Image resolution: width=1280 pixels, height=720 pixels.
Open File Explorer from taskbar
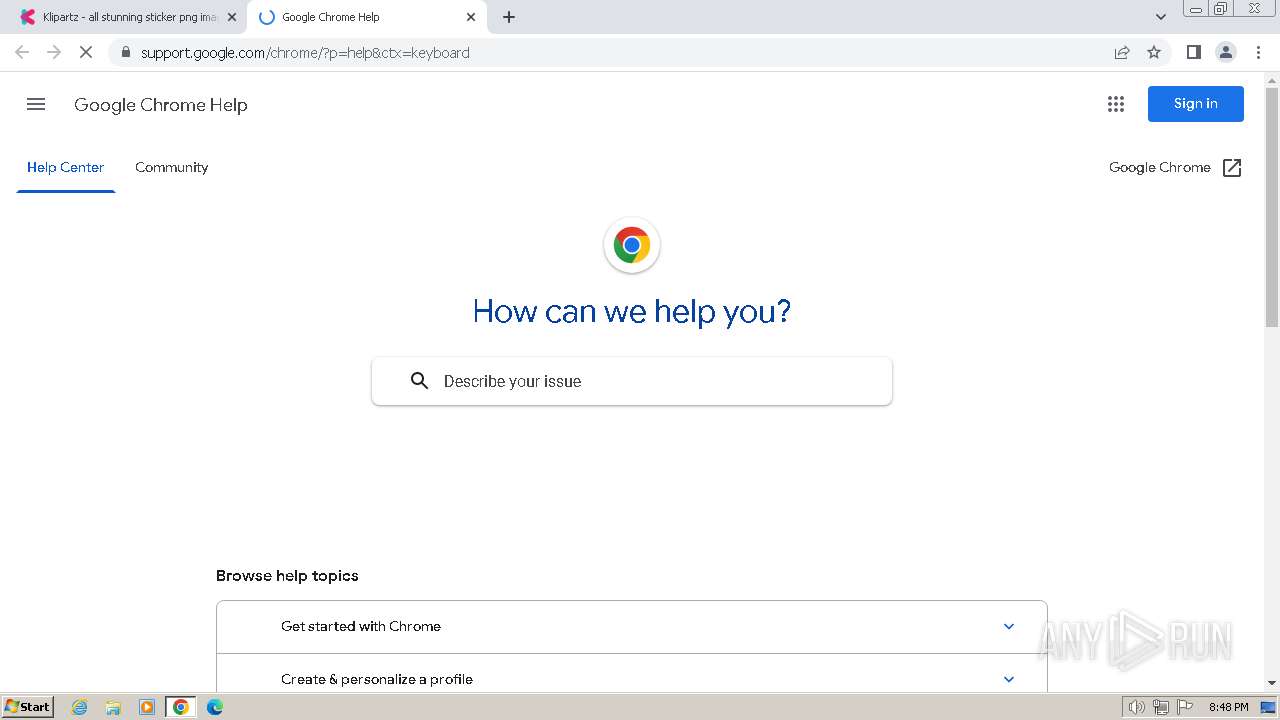(113, 707)
